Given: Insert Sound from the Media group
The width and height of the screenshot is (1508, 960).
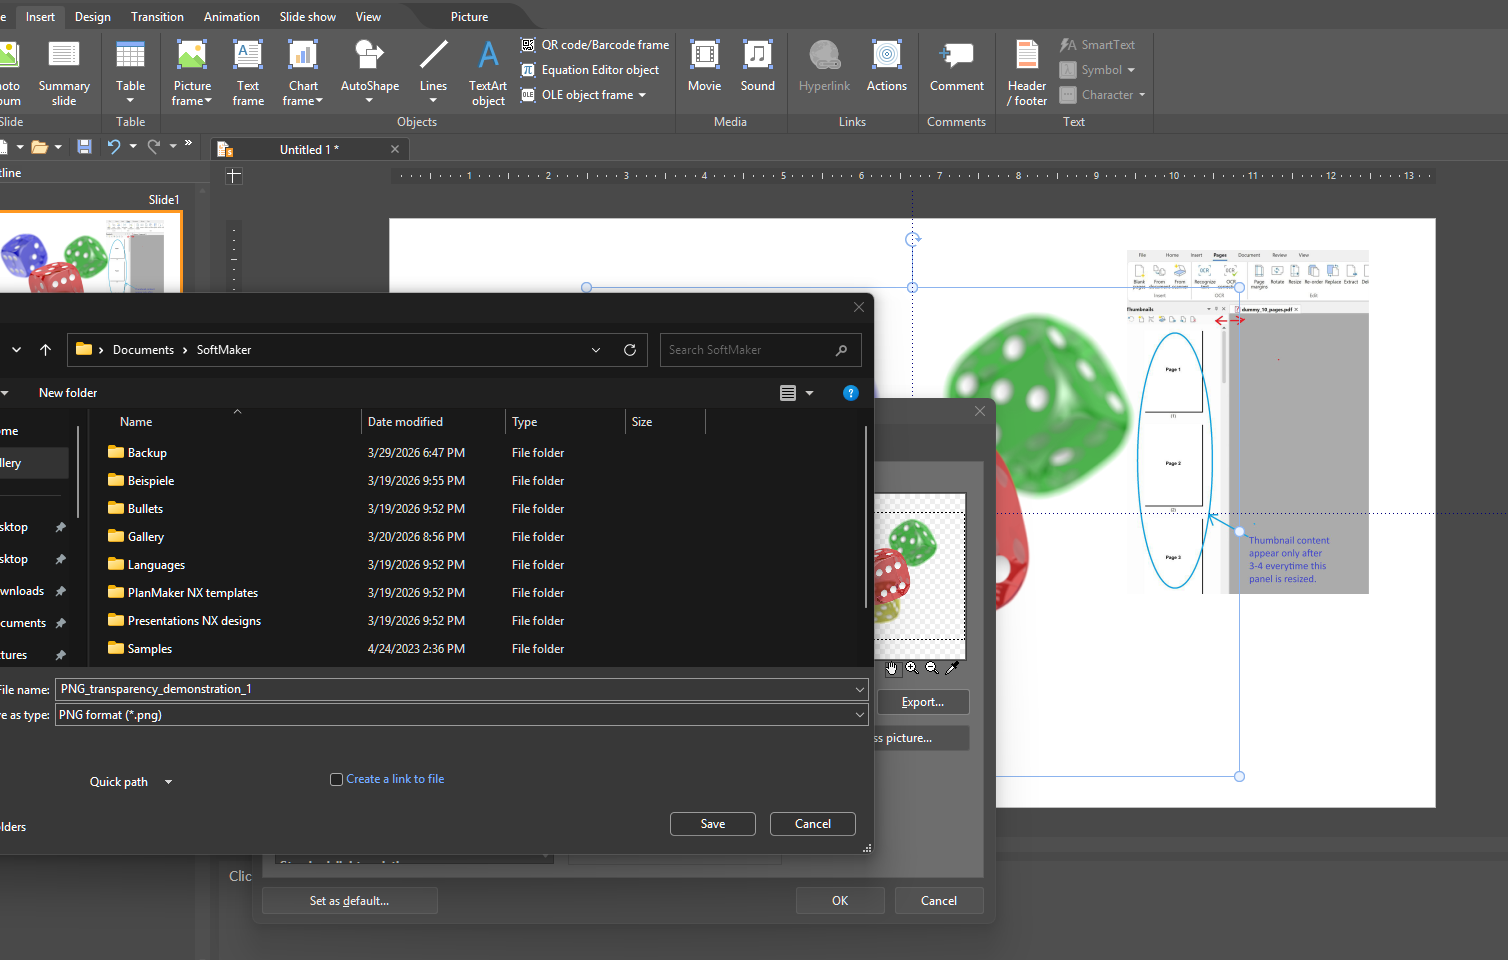Looking at the screenshot, I should point(757,57).
